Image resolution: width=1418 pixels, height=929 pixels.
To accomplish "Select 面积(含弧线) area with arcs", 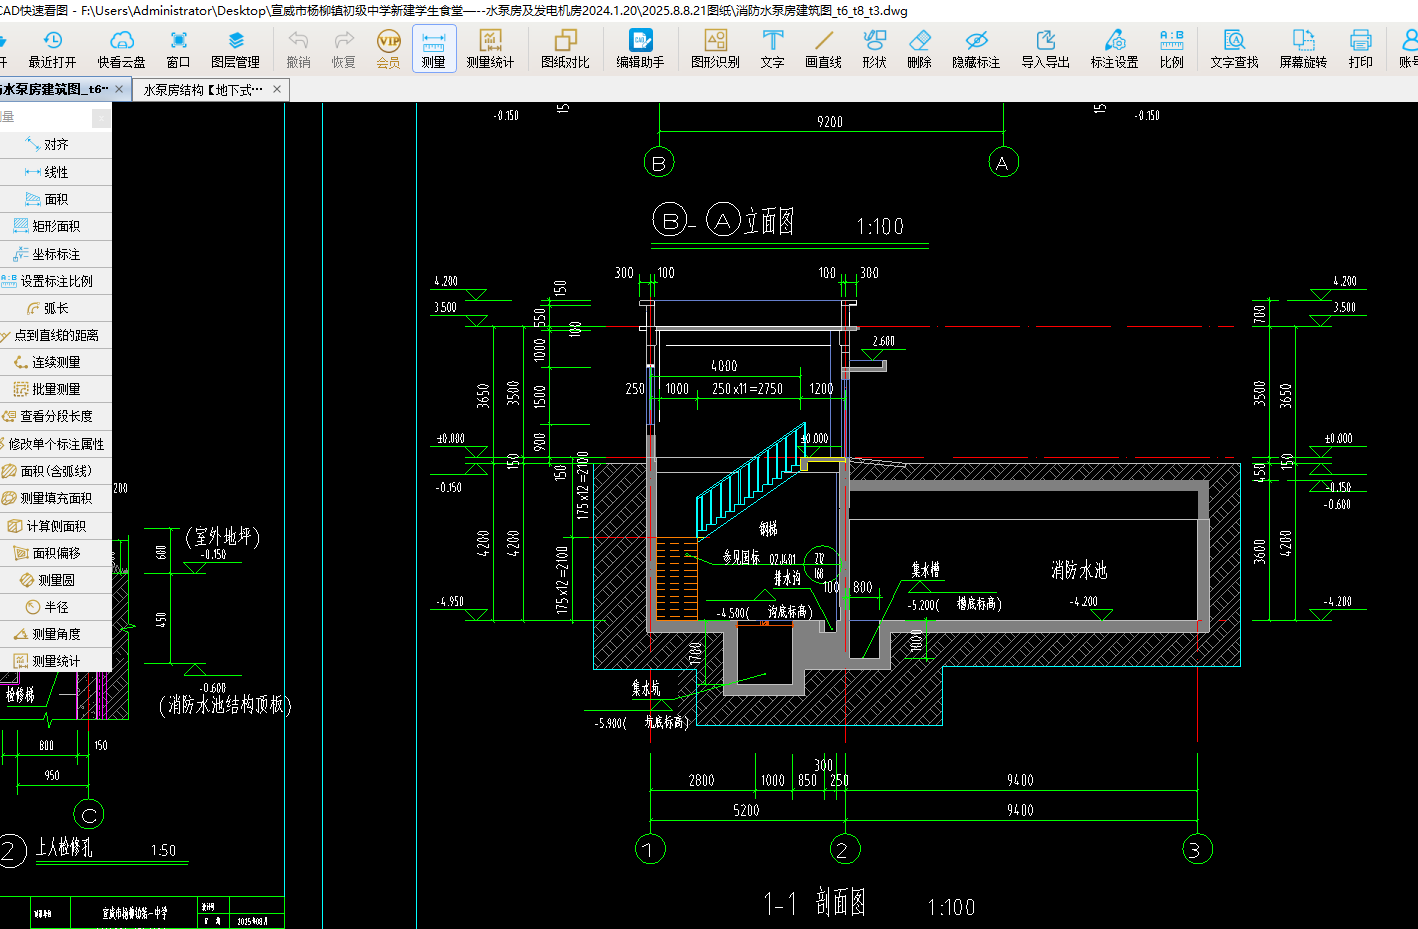I will [55, 471].
